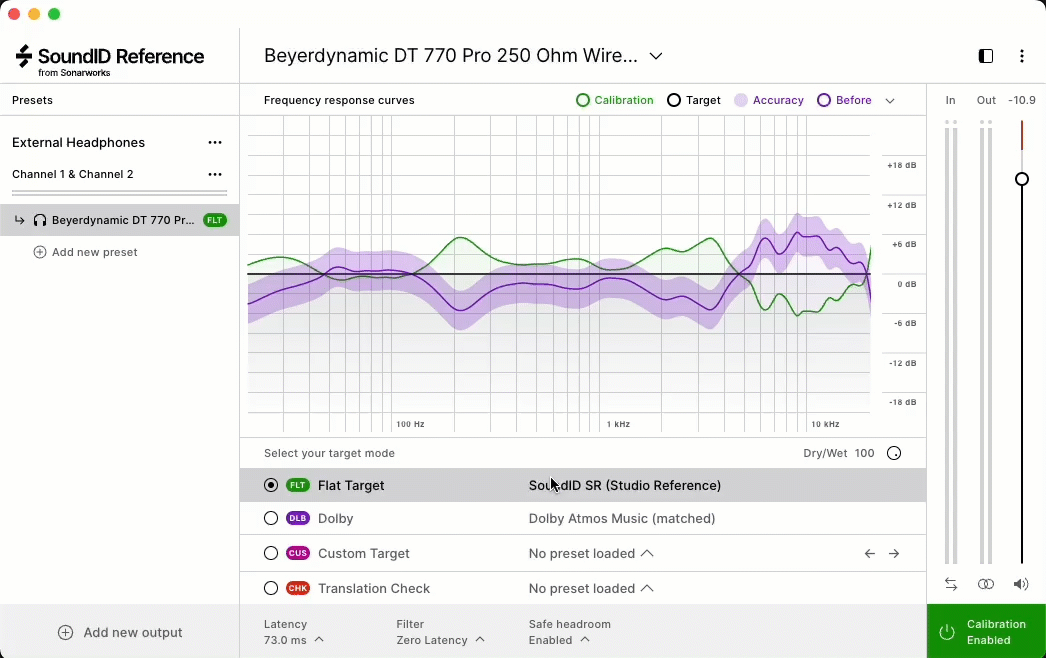The image size is (1046, 658).
Task: Click the plus icon for new output
Action: pyautogui.click(x=65, y=633)
